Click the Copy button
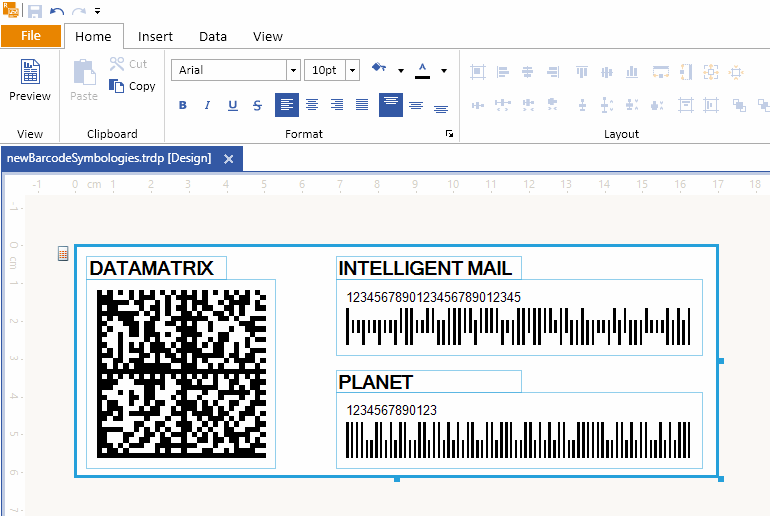Image resolution: width=770 pixels, height=516 pixels. 132,86
